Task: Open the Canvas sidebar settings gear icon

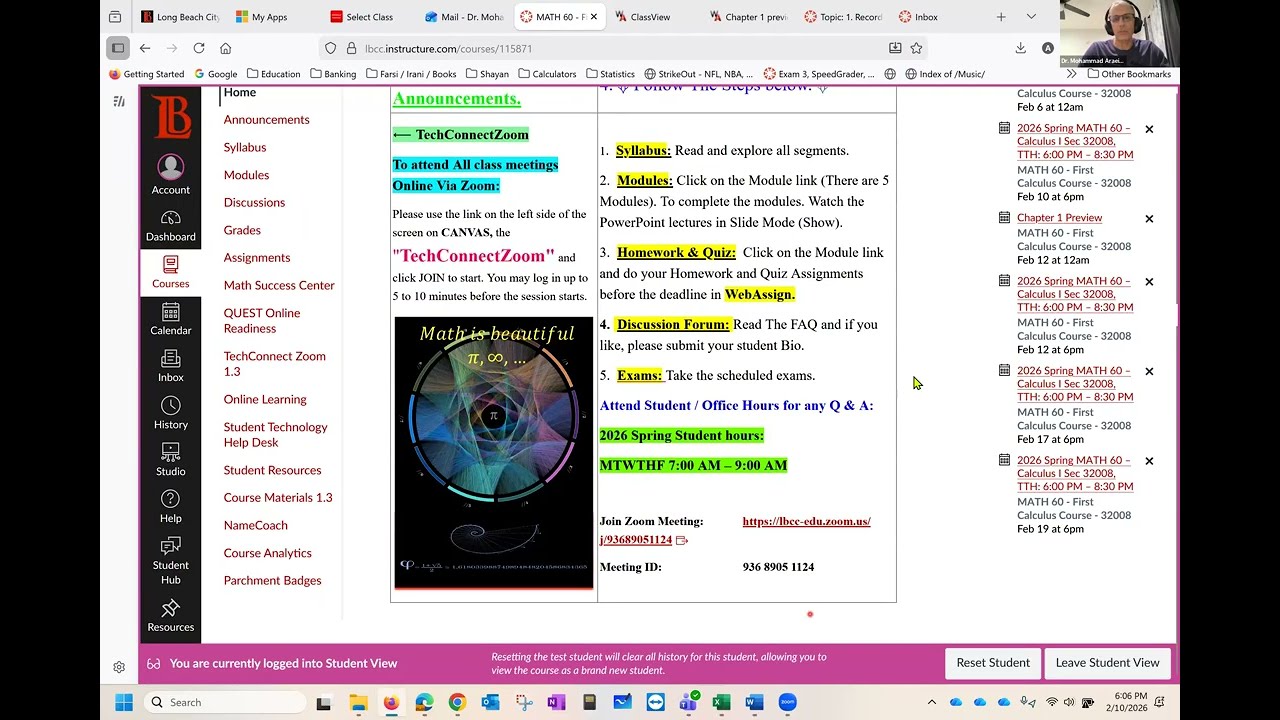Action: point(119,667)
